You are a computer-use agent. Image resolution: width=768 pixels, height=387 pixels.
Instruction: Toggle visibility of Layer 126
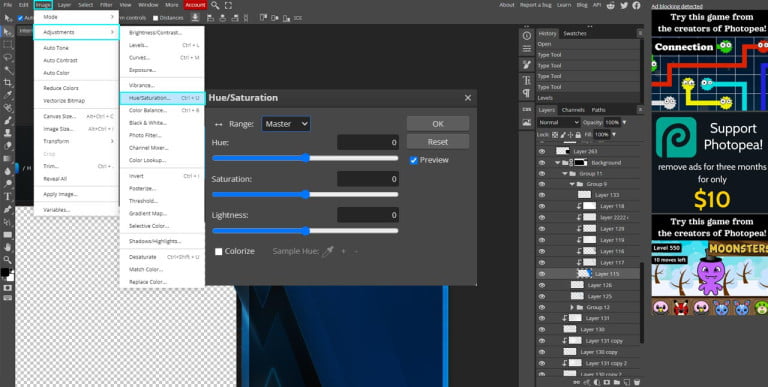click(x=542, y=285)
